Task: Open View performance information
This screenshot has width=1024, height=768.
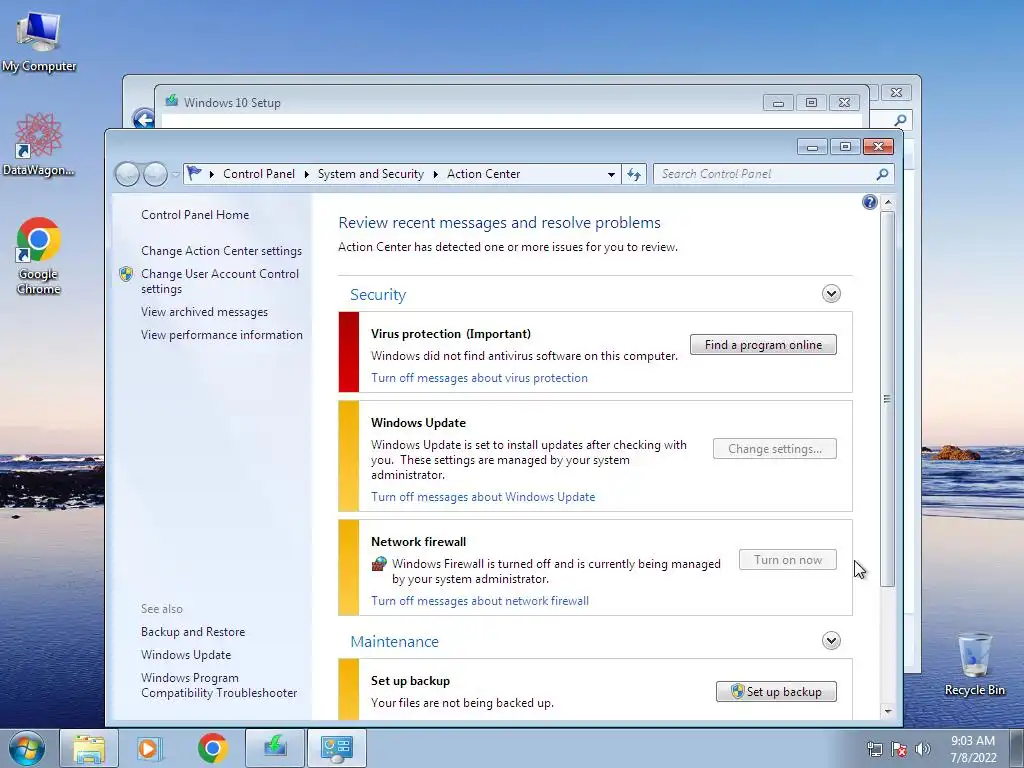Action: (222, 335)
